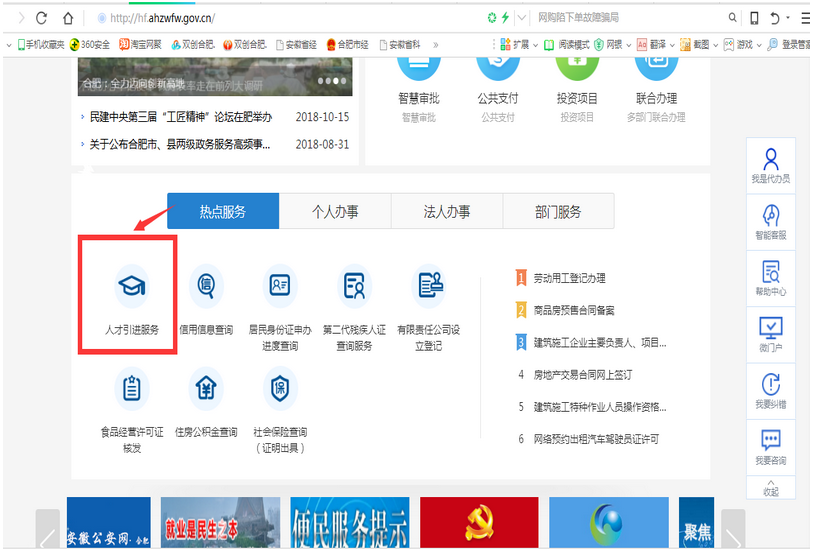The height and width of the screenshot is (549, 817).
Task: Open the red party emblem banner
Action: [479, 522]
